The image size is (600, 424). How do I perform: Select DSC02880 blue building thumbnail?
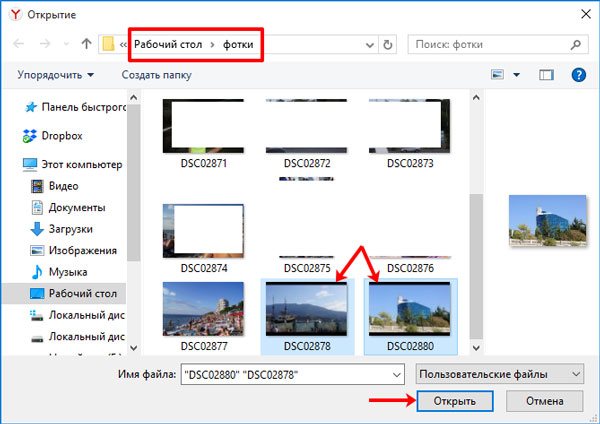[409, 309]
